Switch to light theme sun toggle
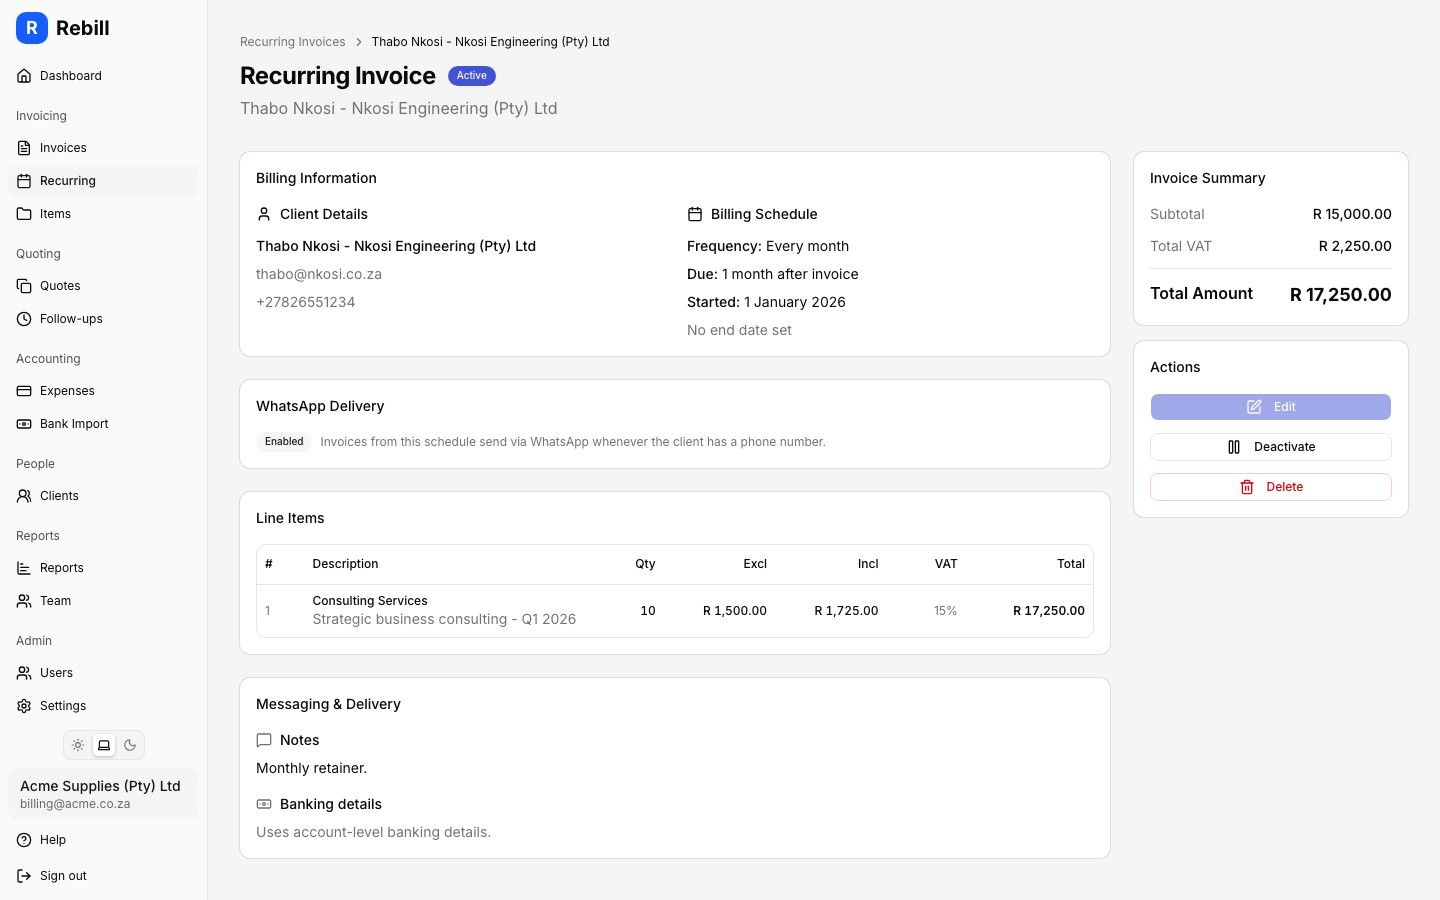Image resolution: width=1440 pixels, height=900 pixels. 78,745
